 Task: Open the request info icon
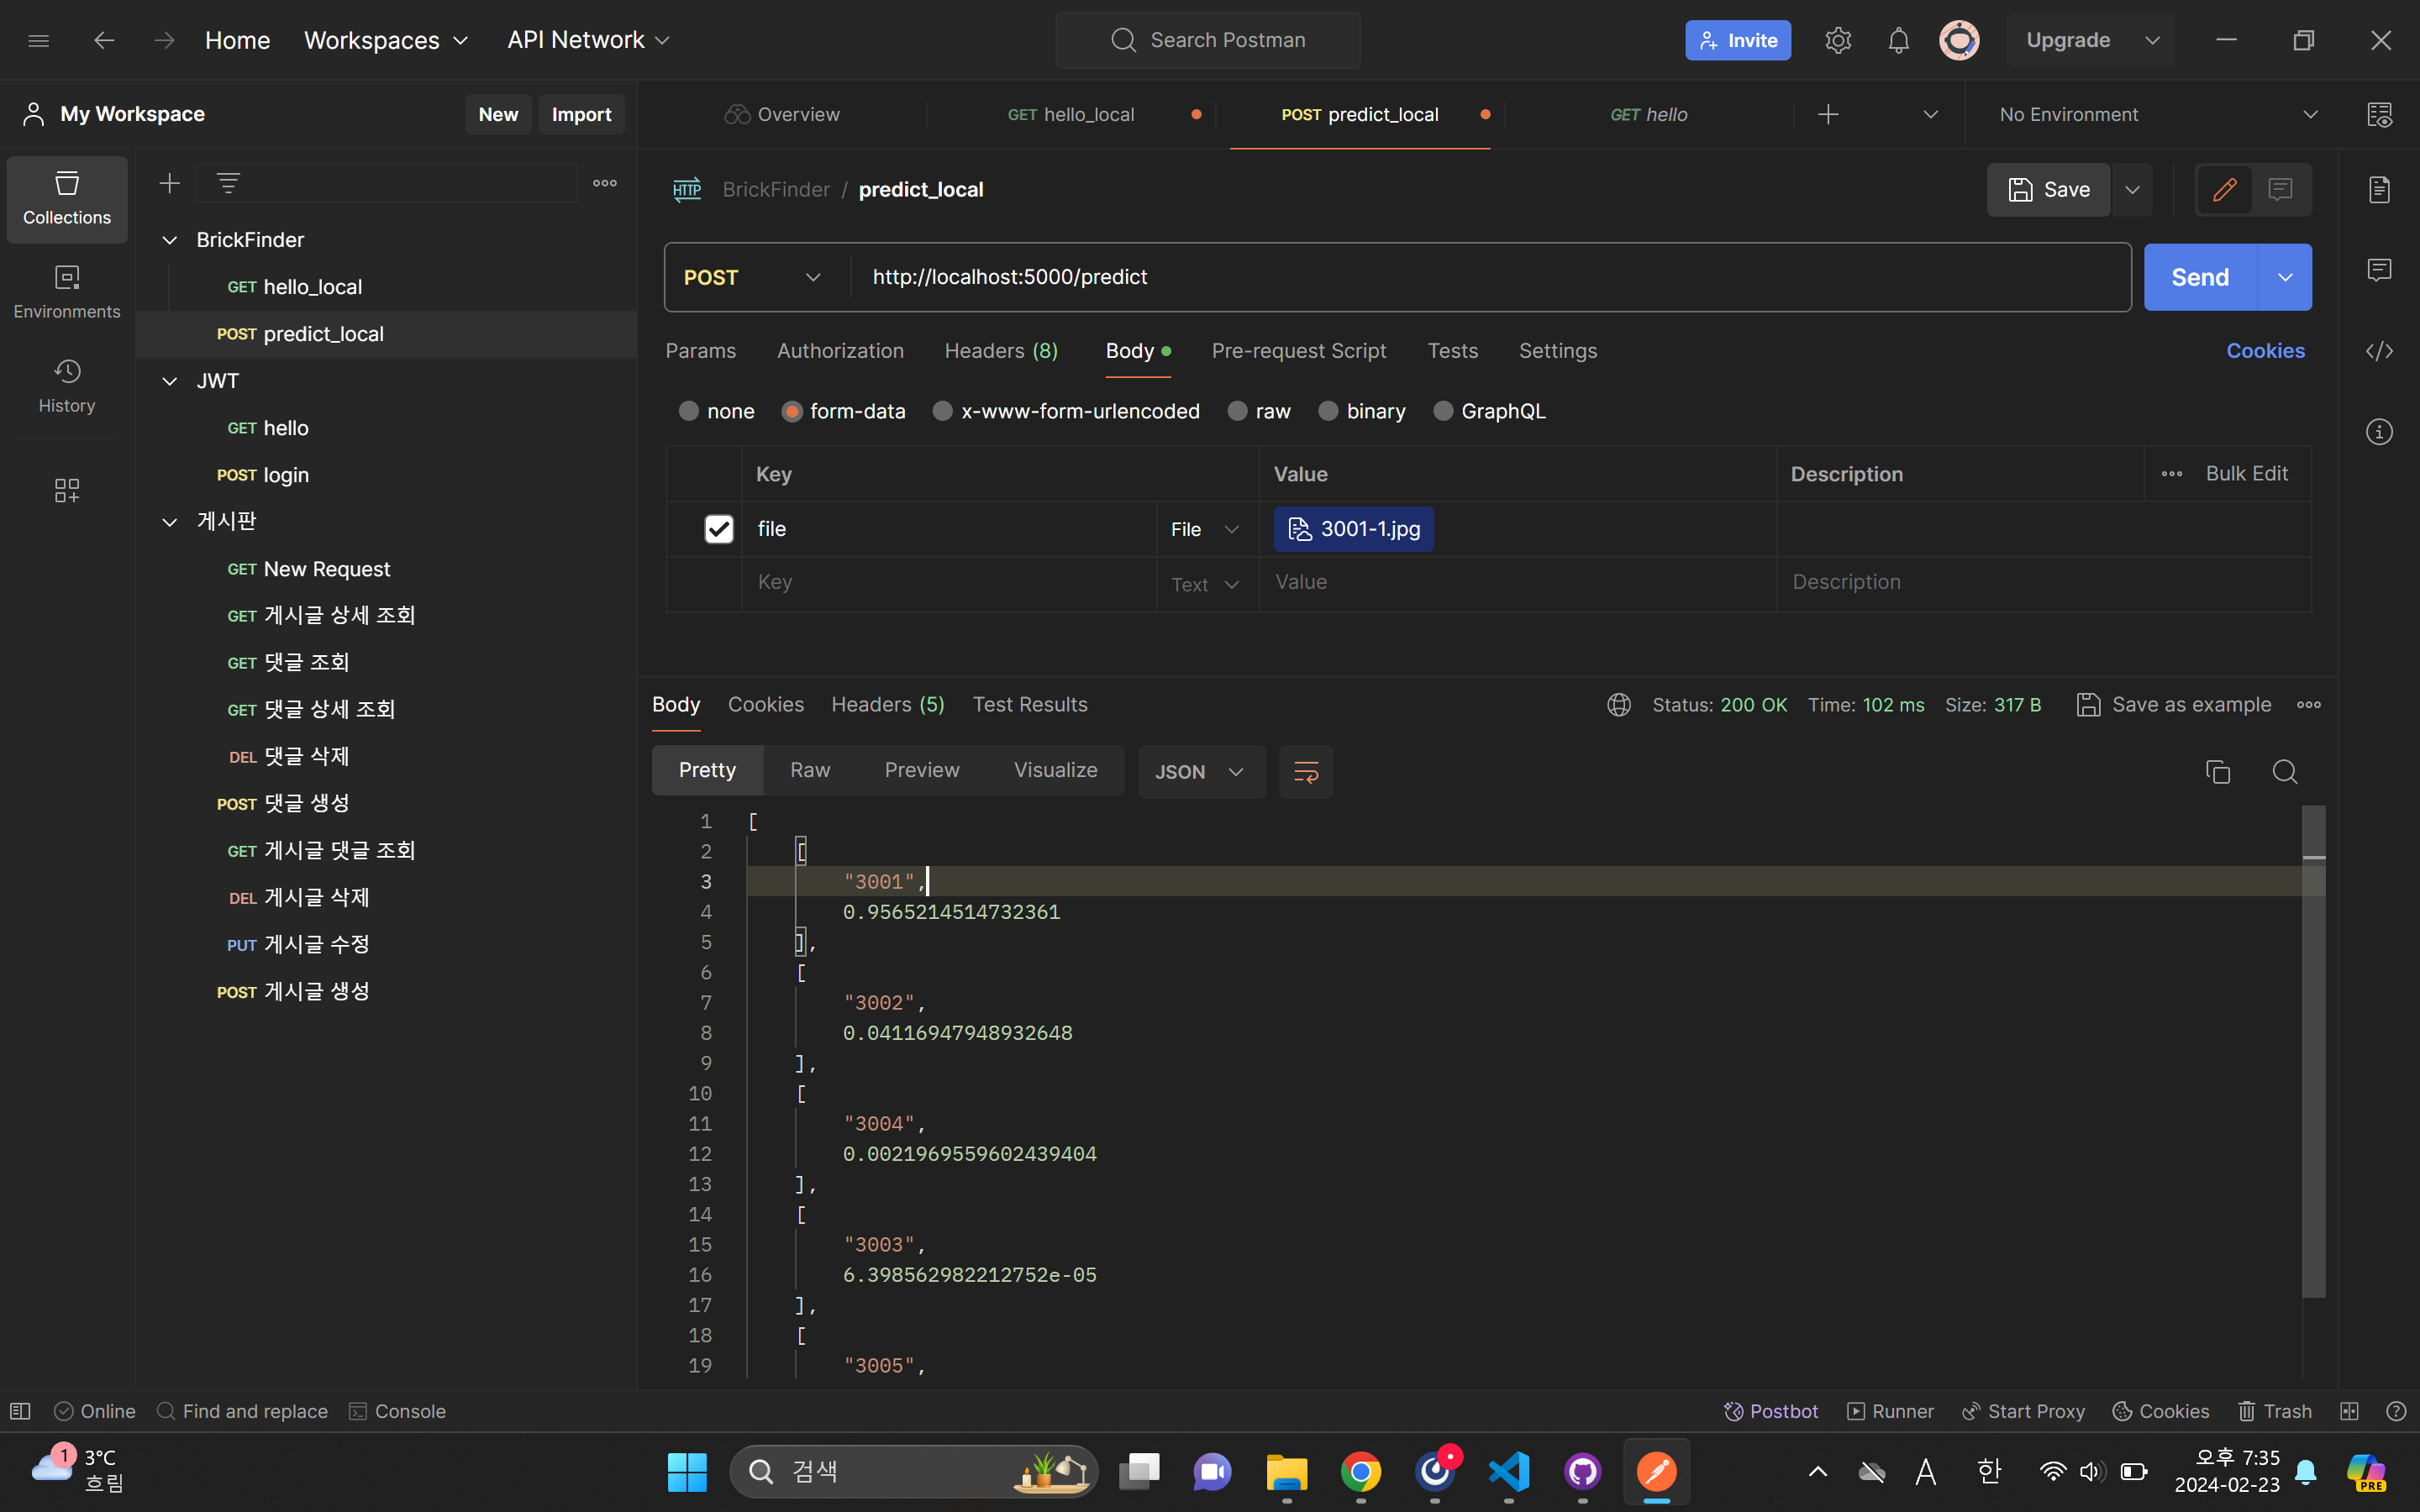(2379, 432)
